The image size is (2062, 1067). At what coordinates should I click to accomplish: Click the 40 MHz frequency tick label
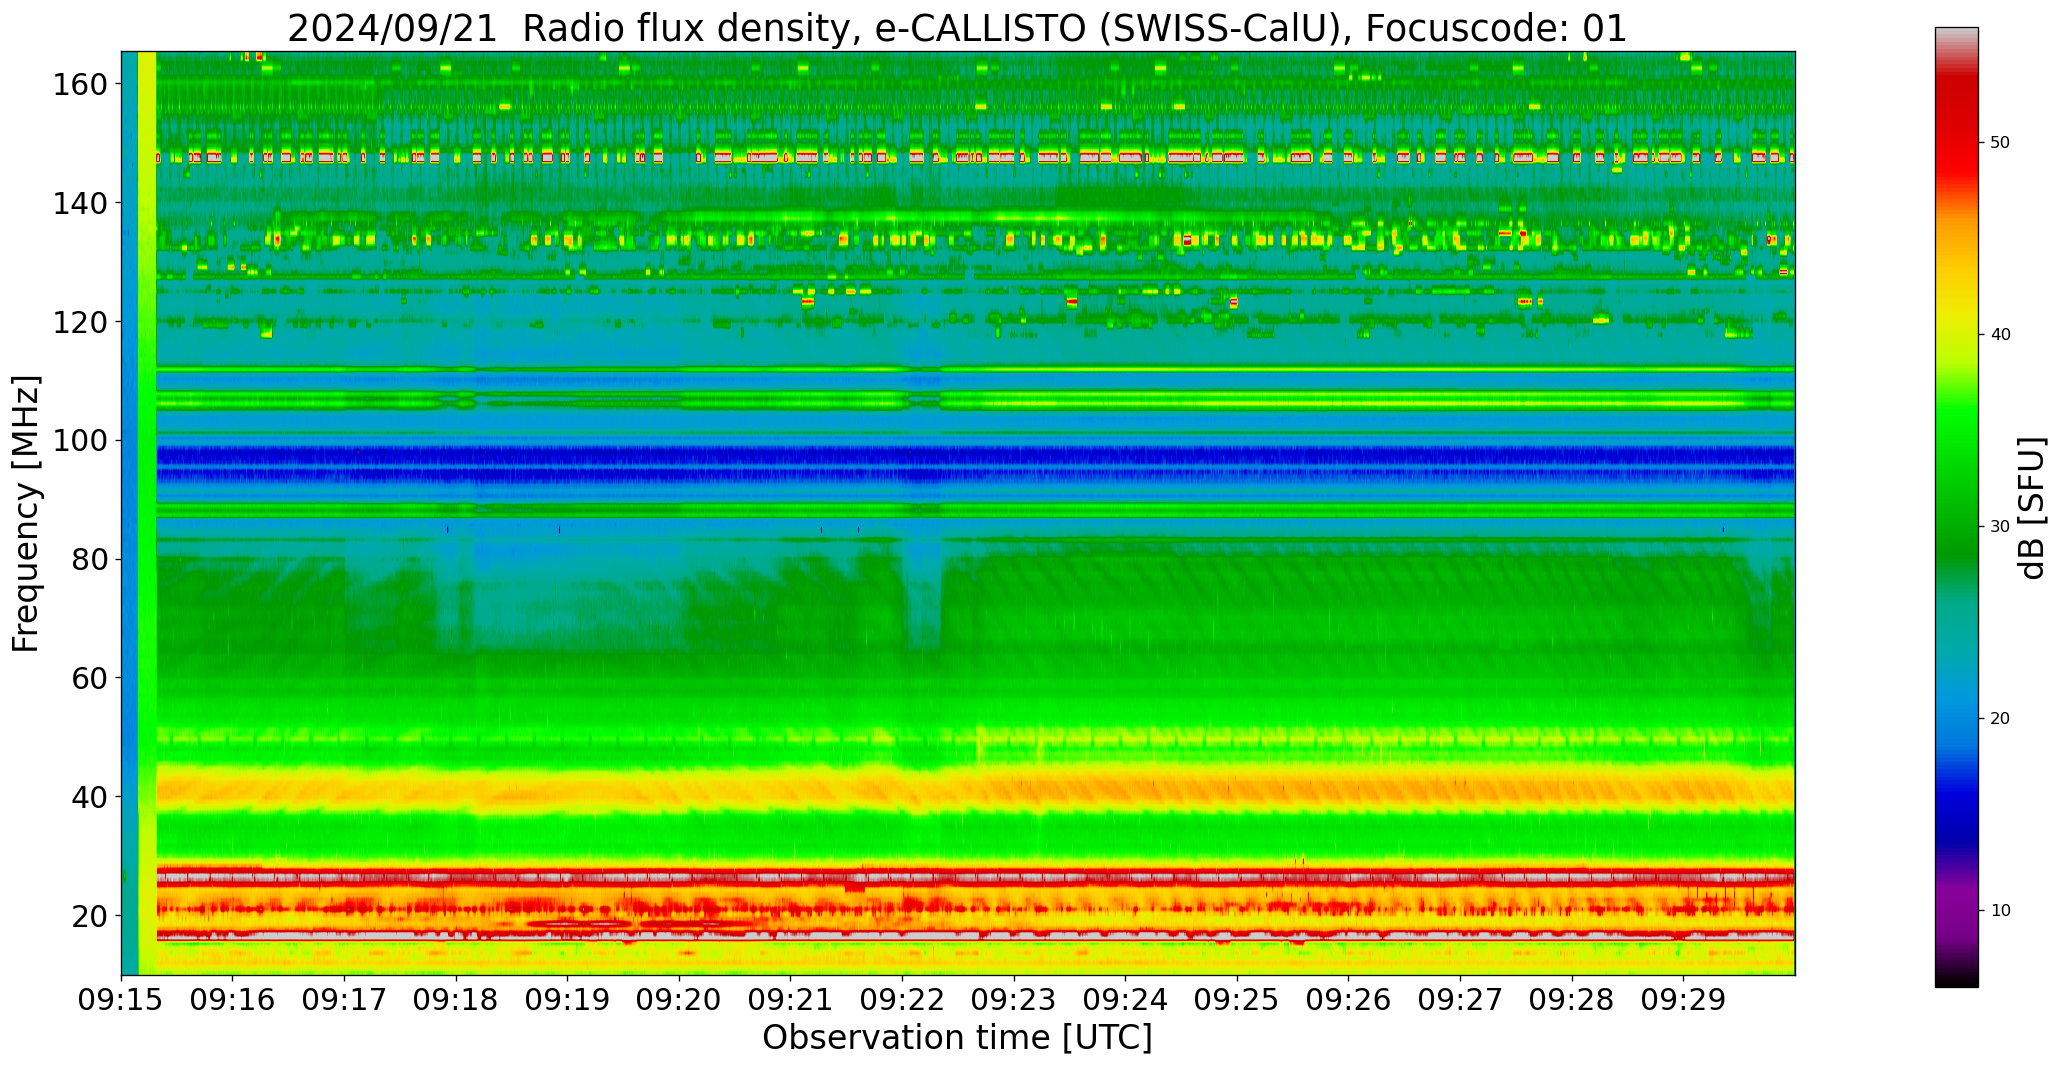point(89,797)
